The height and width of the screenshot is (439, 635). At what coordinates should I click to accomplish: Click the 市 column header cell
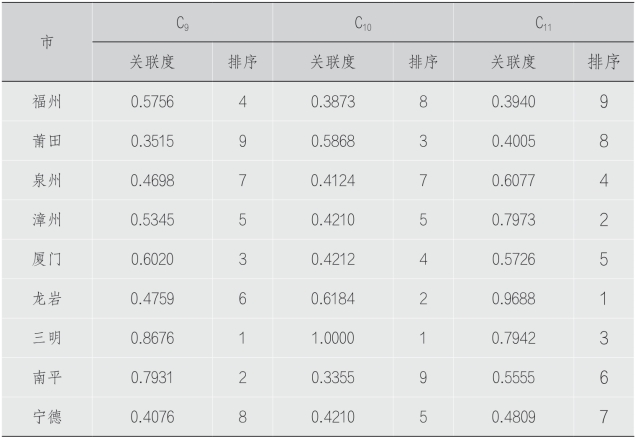[x=47, y=42]
